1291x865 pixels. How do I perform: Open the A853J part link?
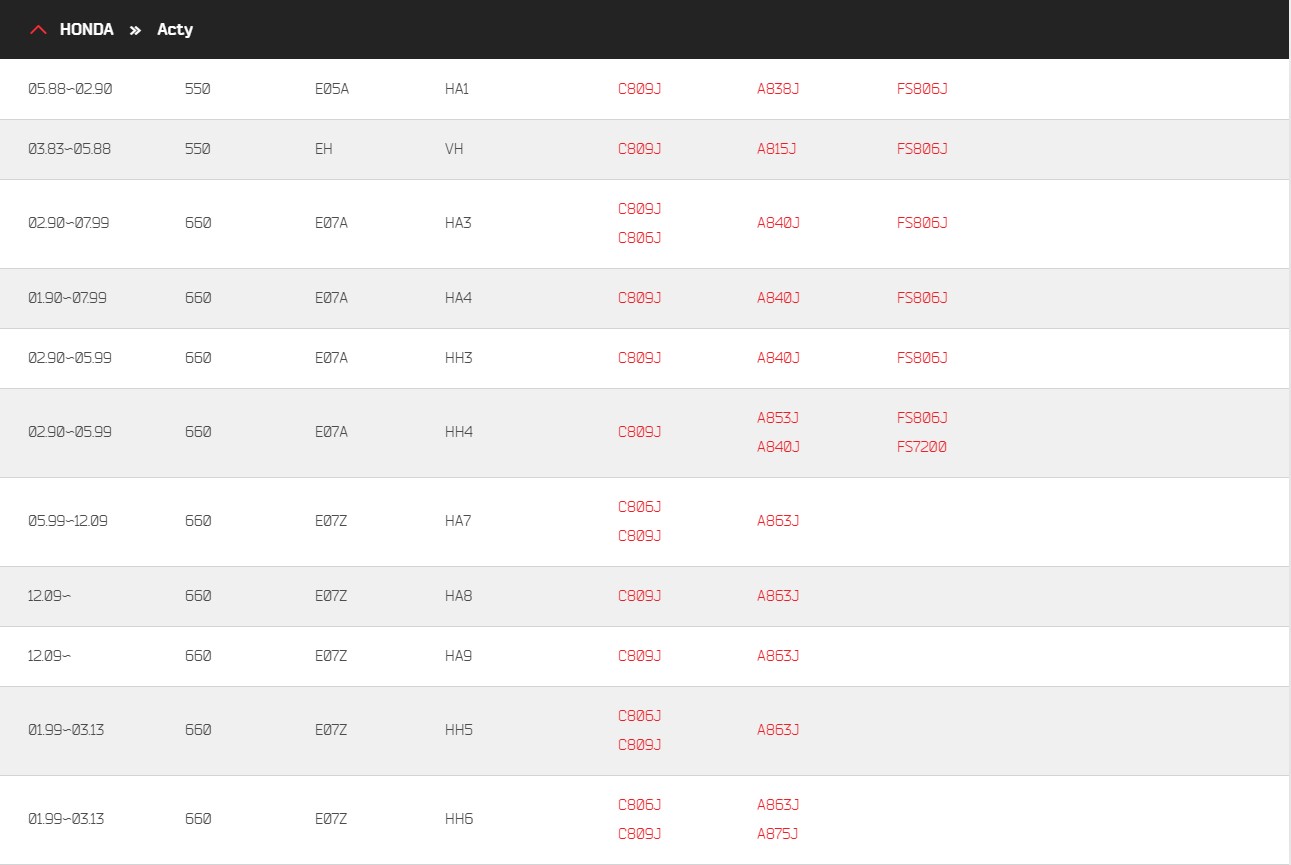(x=778, y=418)
